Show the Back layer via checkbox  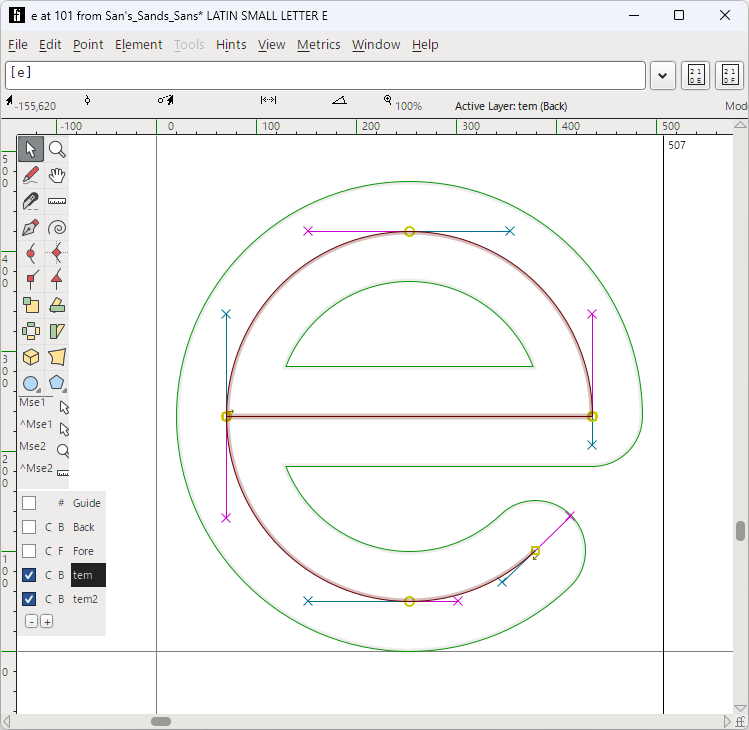click(x=29, y=527)
